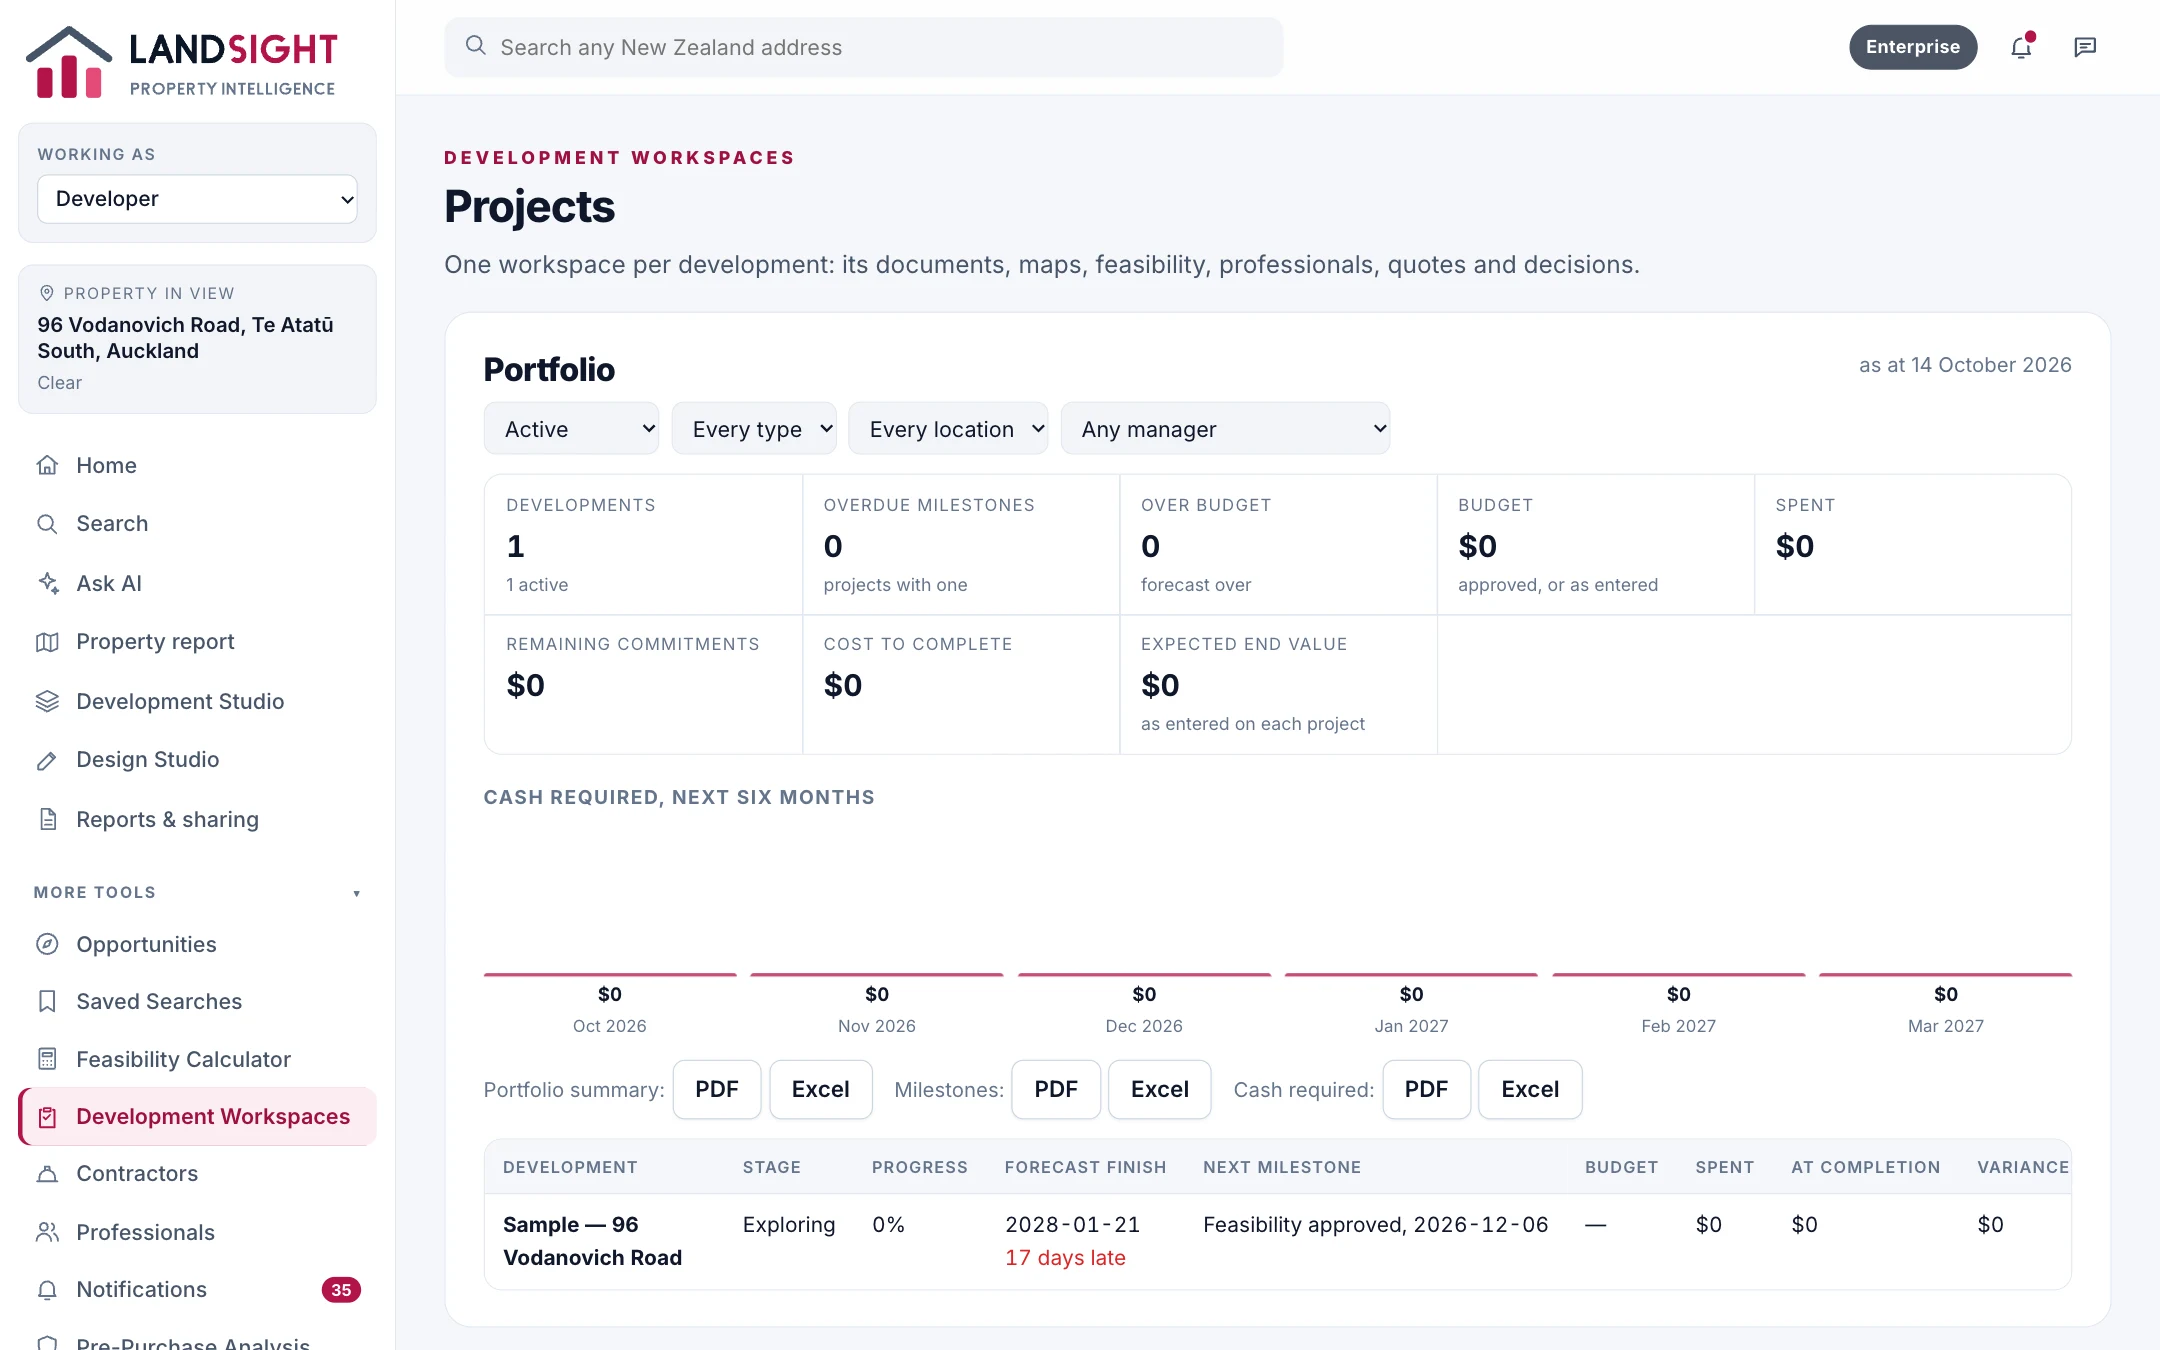Click the Professionals people icon
The image size is (2160, 1350).
coord(47,1232)
